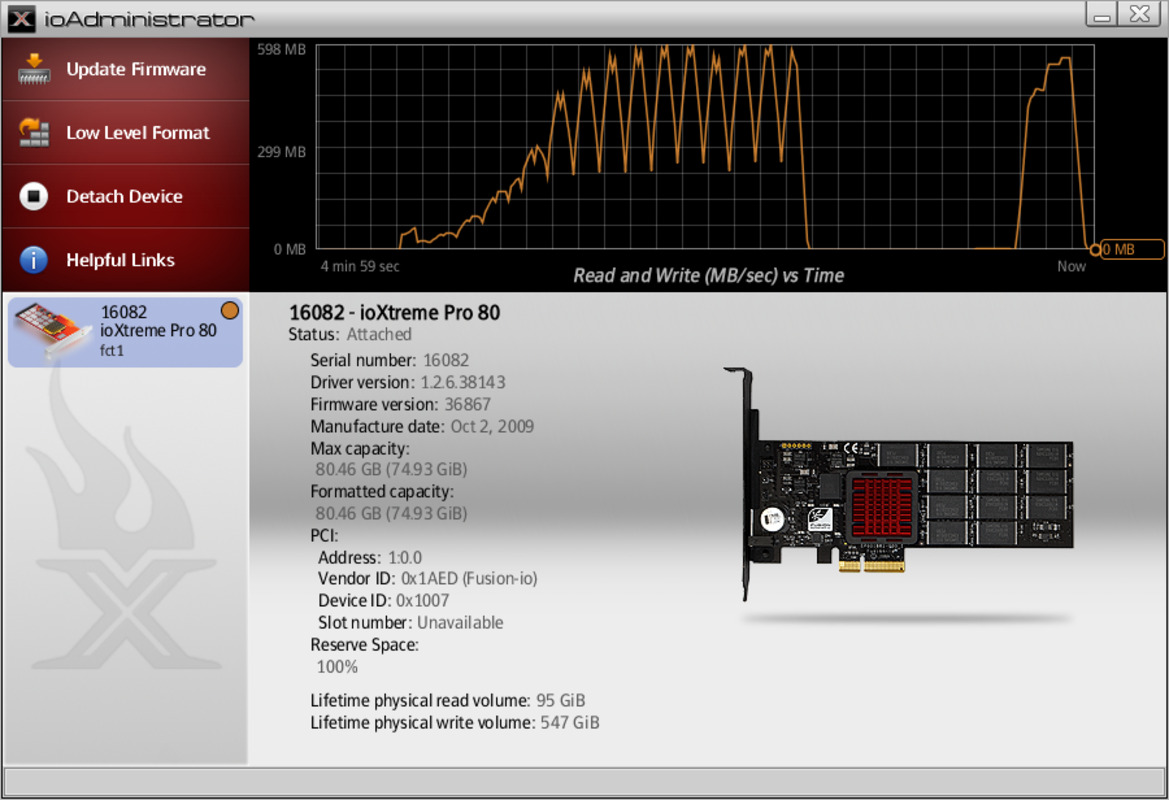Open Helpful Links text entry
The image size is (1169, 800).
pos(120,260)
